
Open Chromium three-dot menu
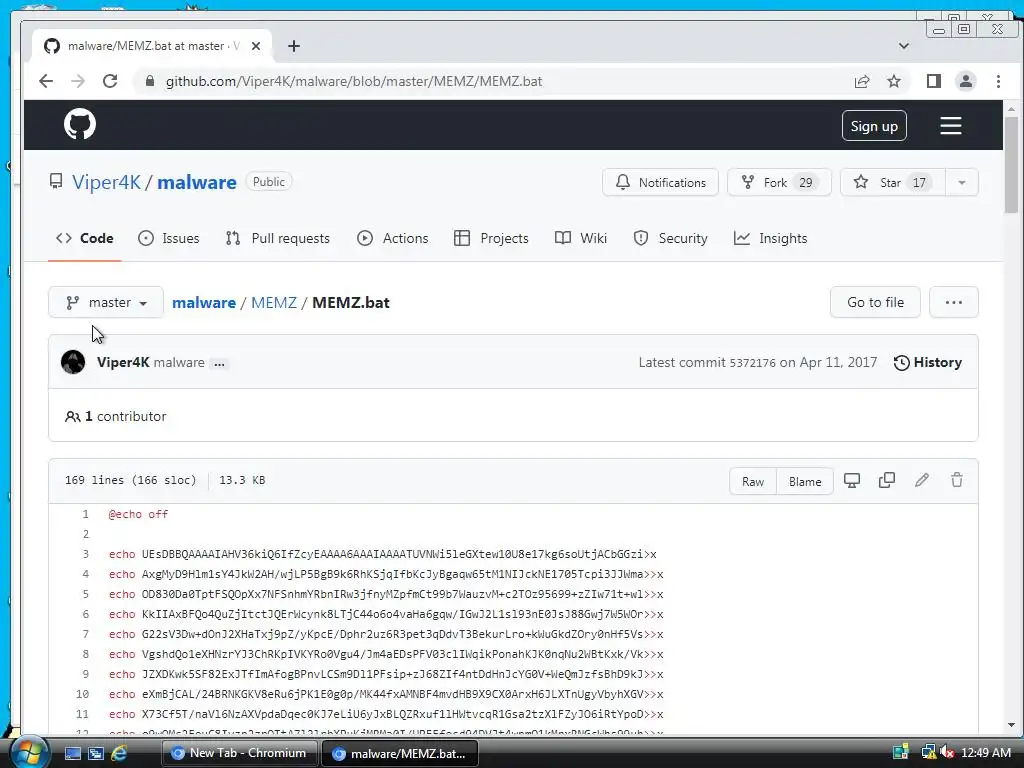(x=998, y=81)
